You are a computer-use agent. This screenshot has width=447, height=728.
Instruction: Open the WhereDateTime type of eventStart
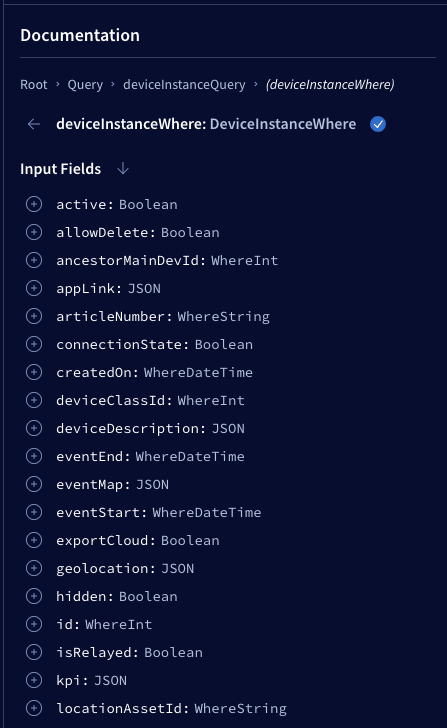[207, 513]
